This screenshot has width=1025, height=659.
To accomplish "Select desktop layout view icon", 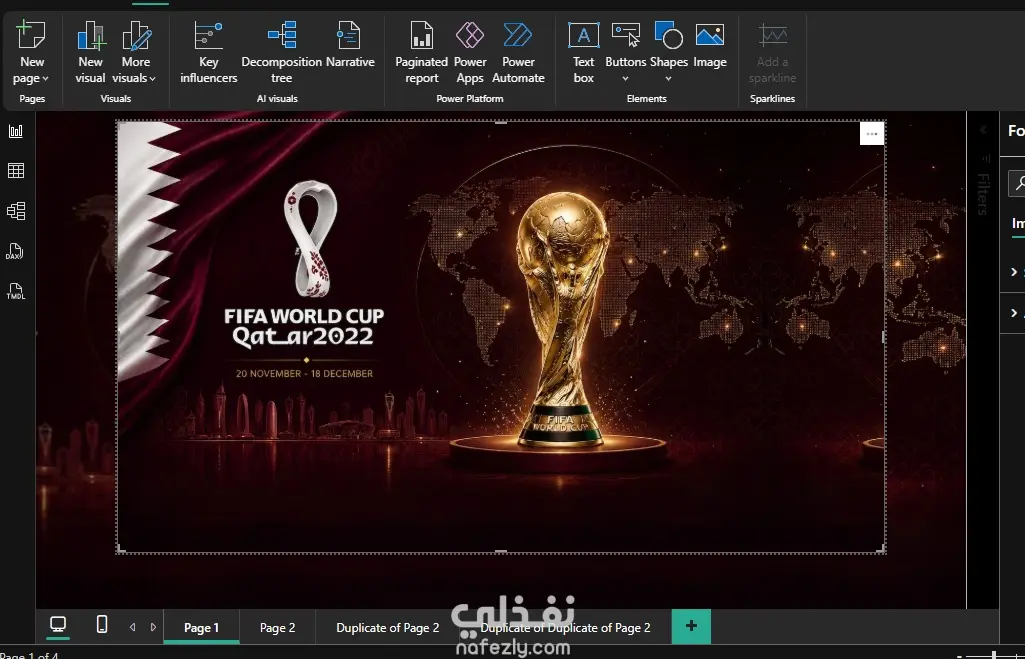I will pyautogui.click(x=58, y=625).
